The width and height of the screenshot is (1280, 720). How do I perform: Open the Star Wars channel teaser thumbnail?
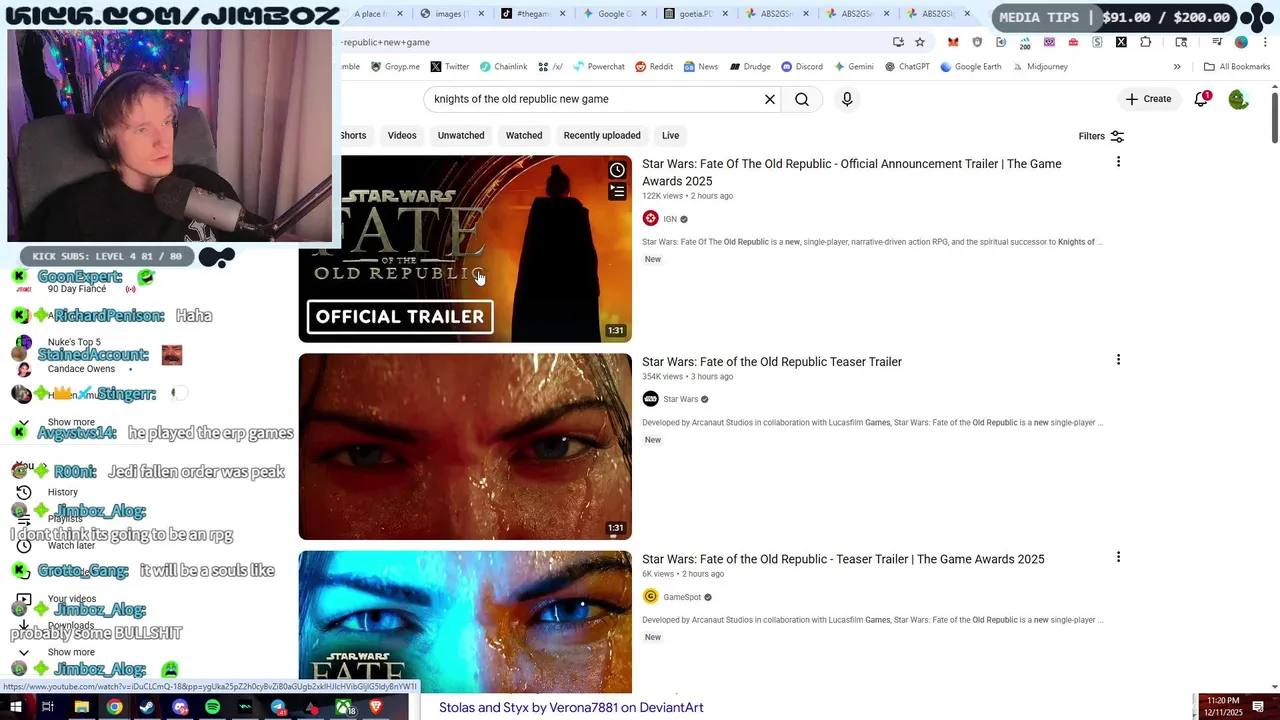tap(465, 447)
